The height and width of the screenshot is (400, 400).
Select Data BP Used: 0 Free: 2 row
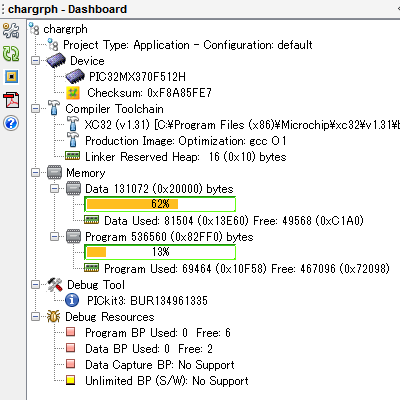click(149, 349)
